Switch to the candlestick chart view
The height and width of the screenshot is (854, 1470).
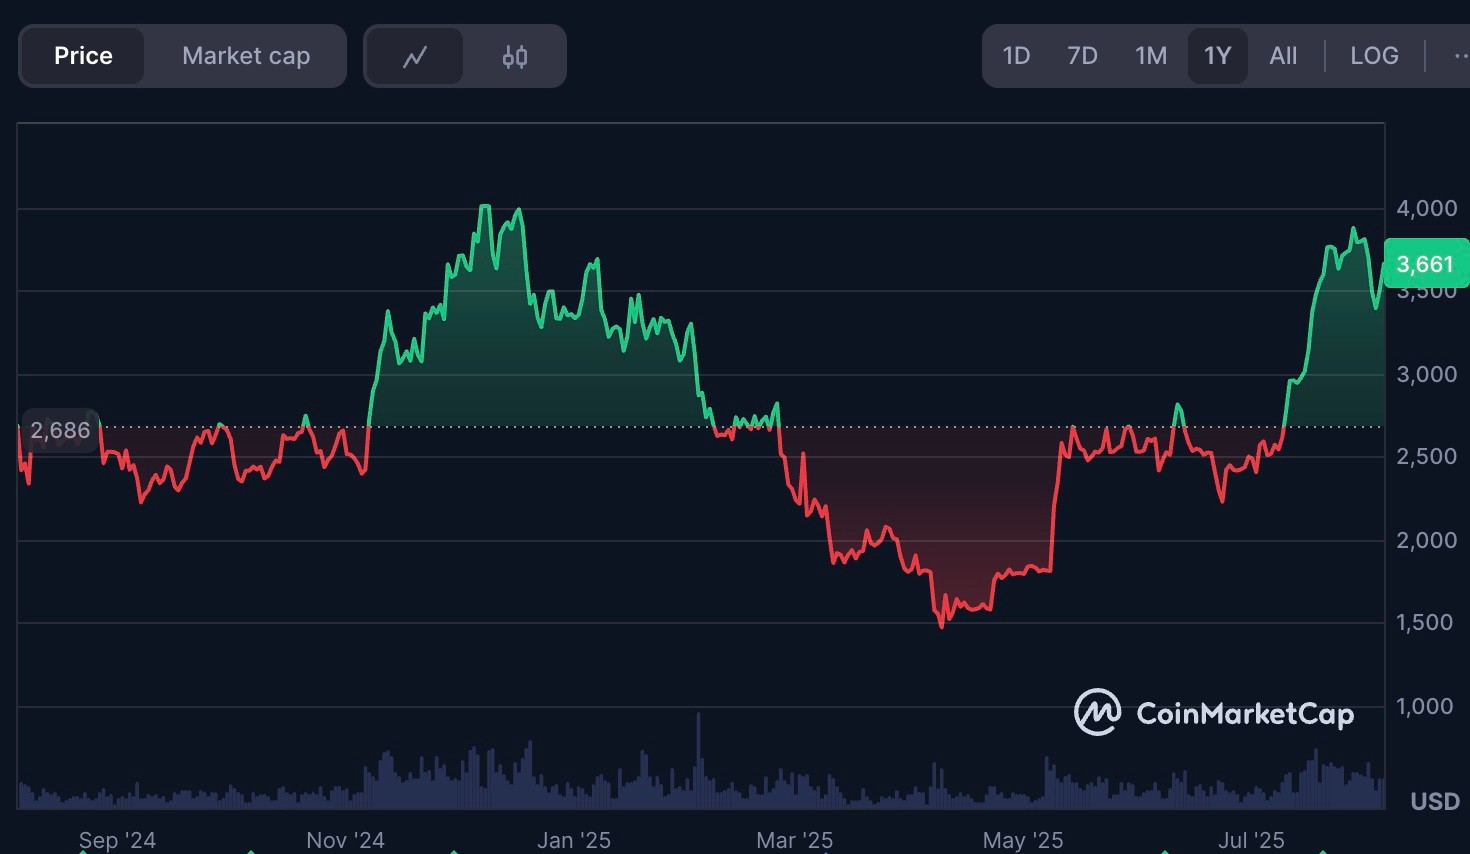(x=515, y=57)
